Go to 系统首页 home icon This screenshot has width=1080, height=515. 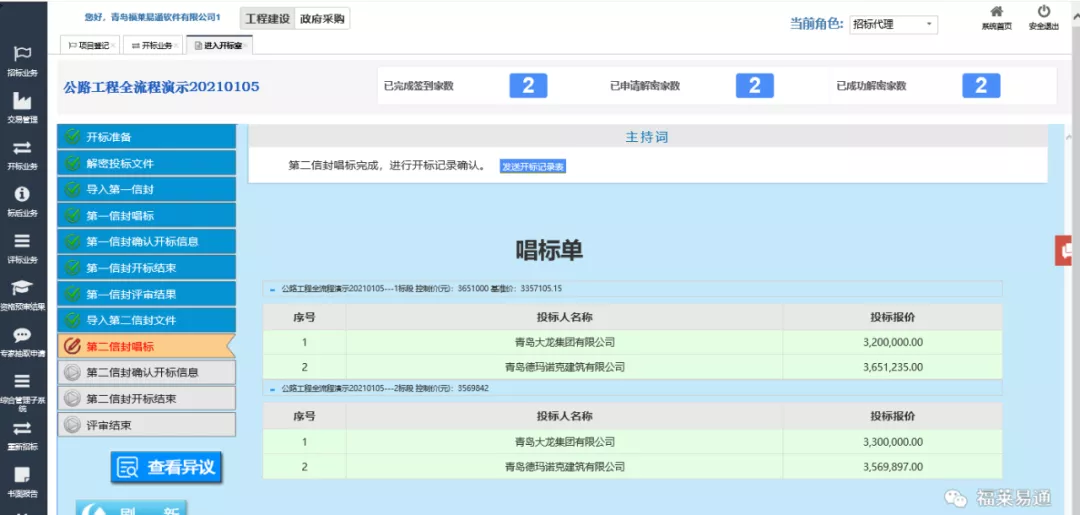coord(996,13)
